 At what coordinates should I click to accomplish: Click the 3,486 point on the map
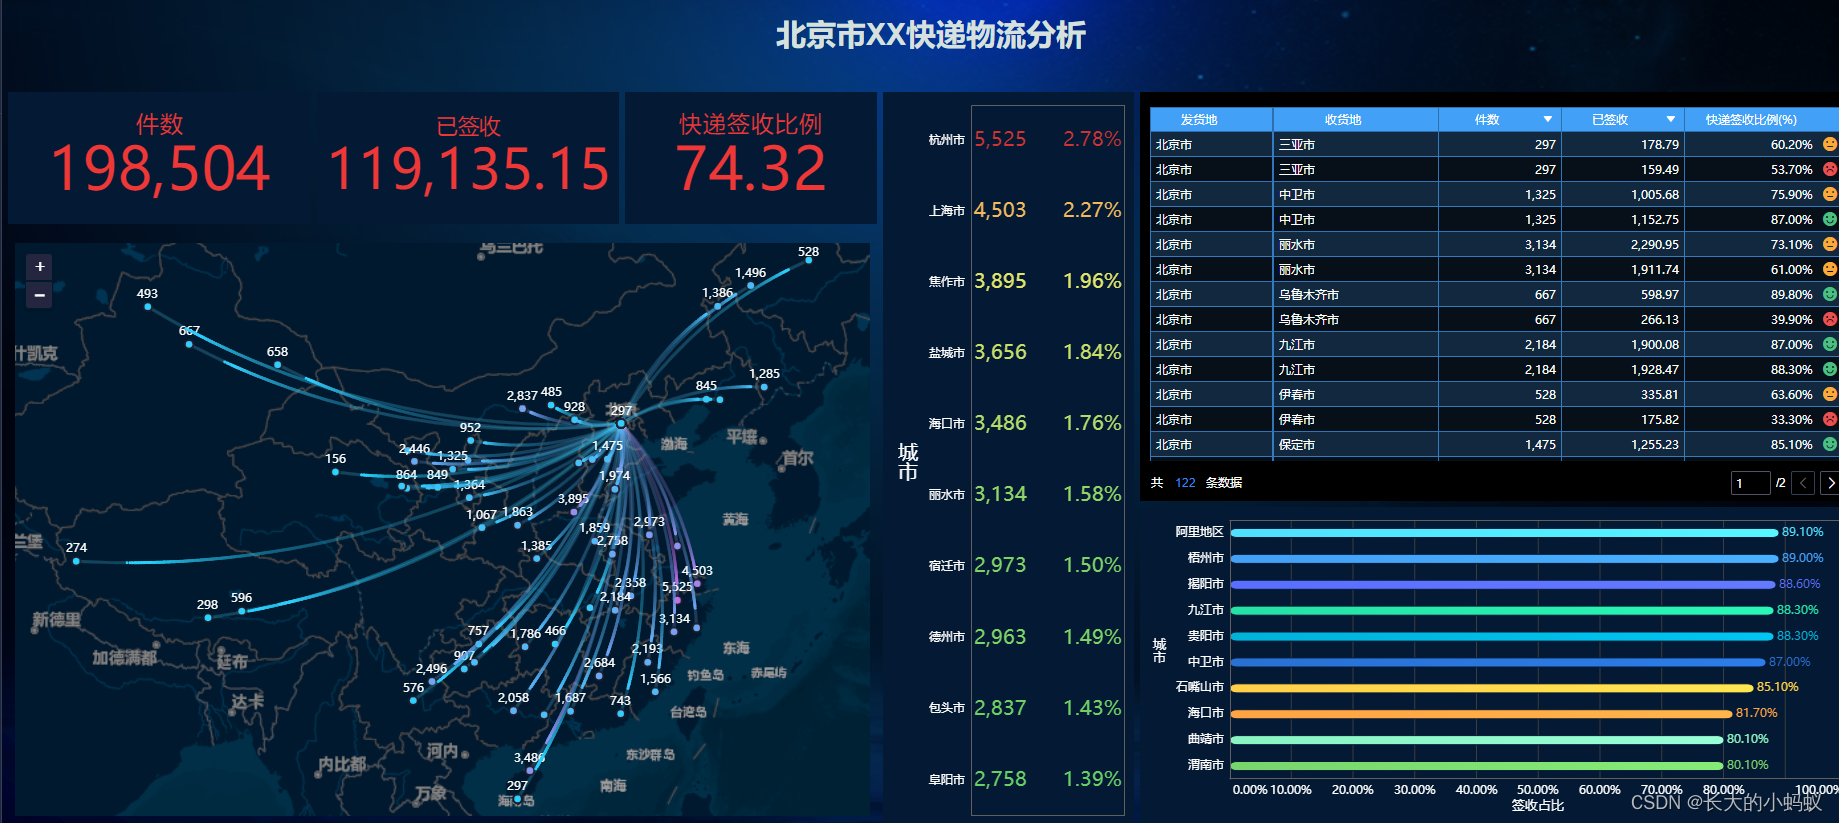530,770
